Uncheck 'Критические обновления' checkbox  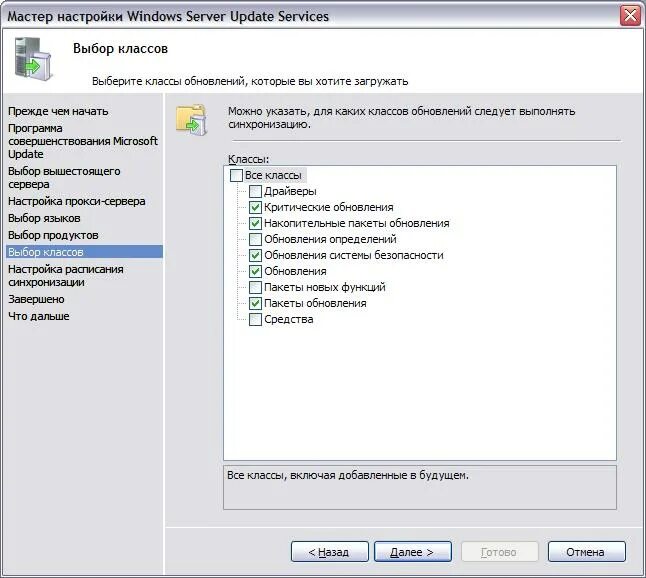(255, 207)
